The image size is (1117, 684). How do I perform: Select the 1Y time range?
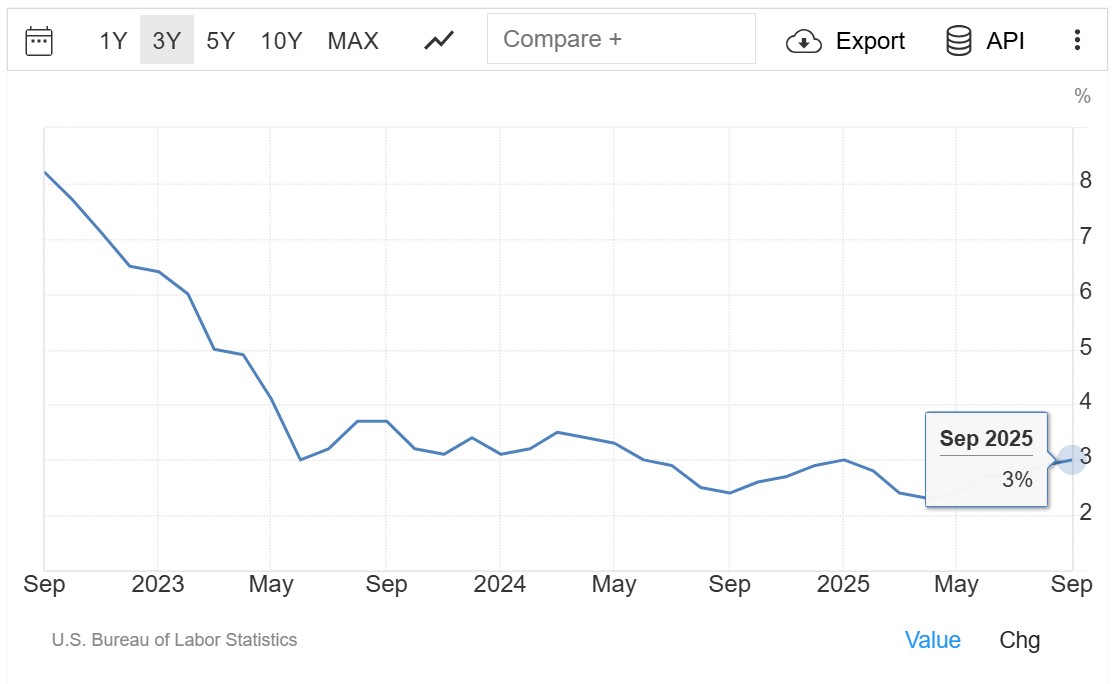pyautogui.click(x=113, y=41)
